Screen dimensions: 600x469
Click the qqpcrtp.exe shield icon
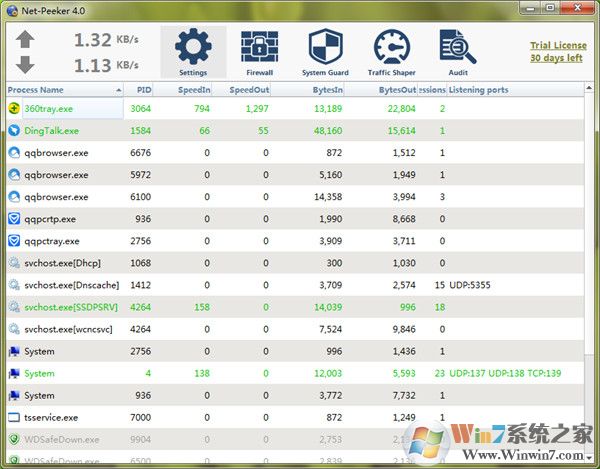[x=14, y=219]
